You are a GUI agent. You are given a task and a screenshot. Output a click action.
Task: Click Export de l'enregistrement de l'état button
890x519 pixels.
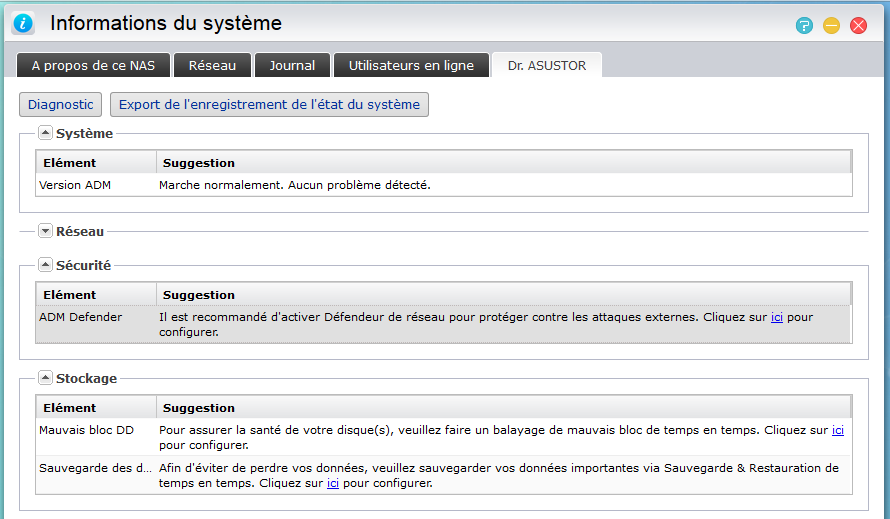click(270, 104)
